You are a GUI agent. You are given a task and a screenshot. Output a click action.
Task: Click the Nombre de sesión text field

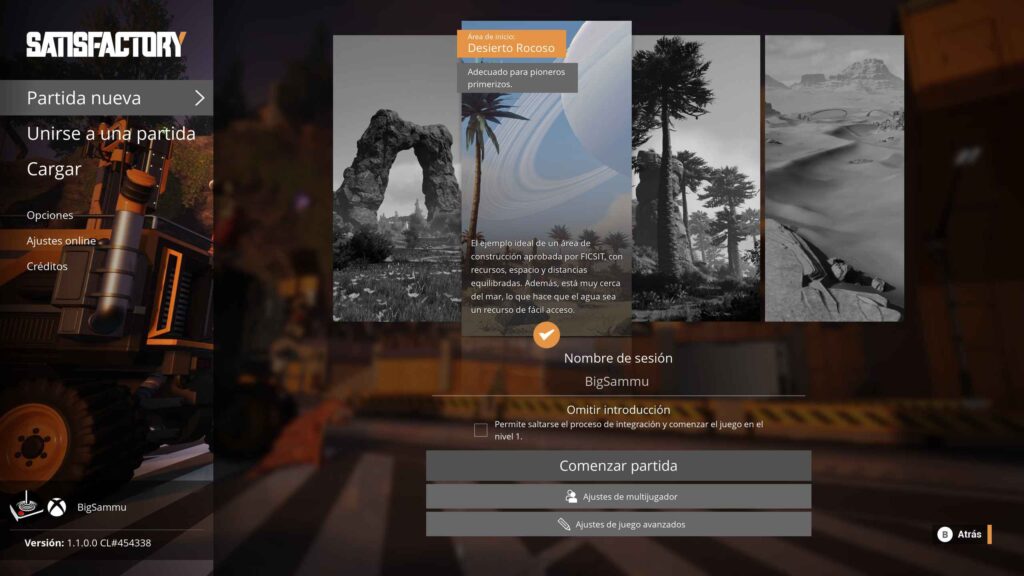[x=617, y=381]
